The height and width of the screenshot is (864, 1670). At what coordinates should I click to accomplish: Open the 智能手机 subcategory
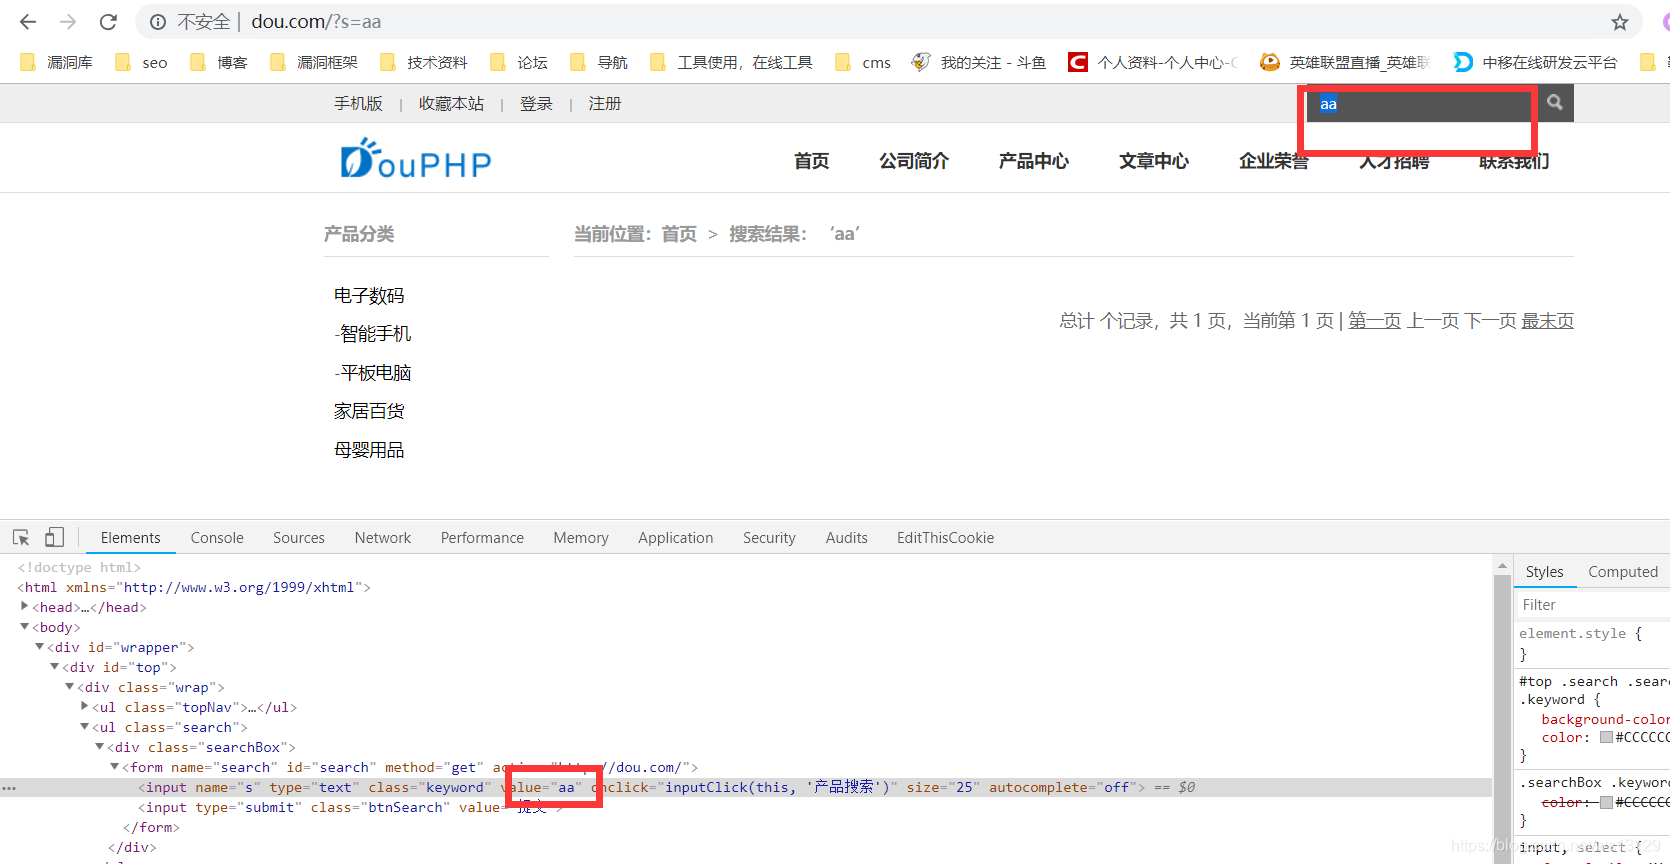tap(373, 334)
